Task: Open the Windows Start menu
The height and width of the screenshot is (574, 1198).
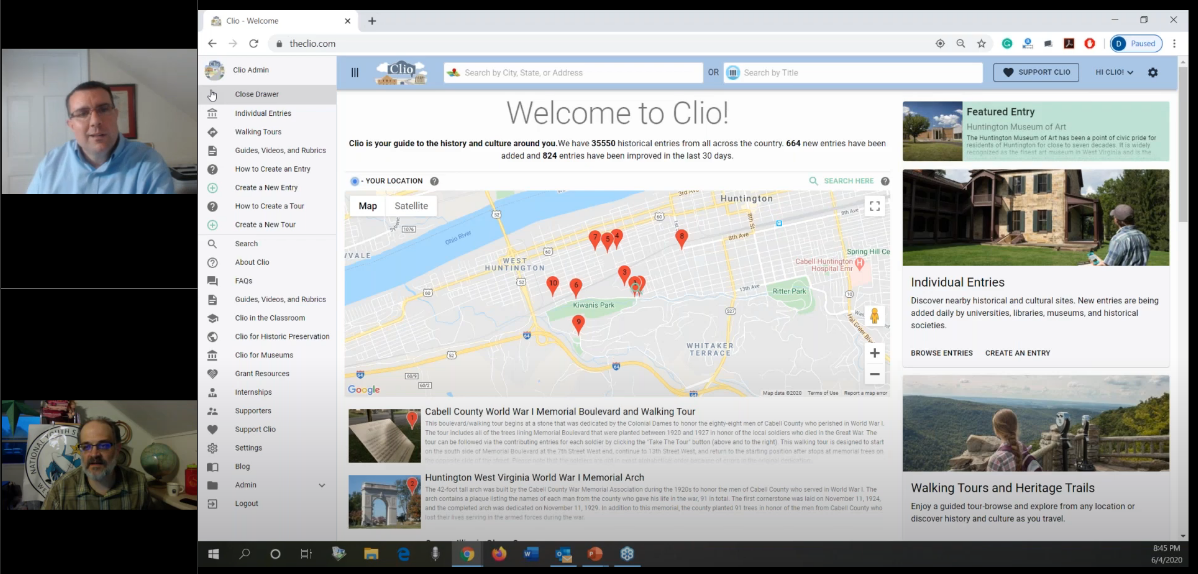Action: 213,555
